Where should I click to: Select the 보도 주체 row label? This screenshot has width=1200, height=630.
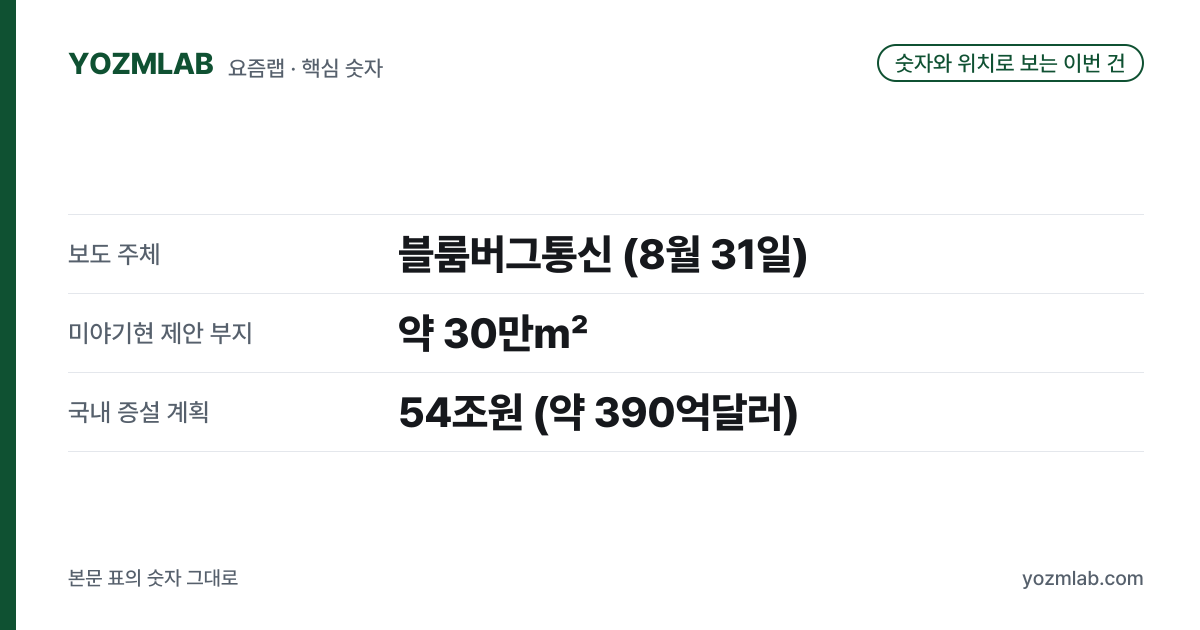114,254
